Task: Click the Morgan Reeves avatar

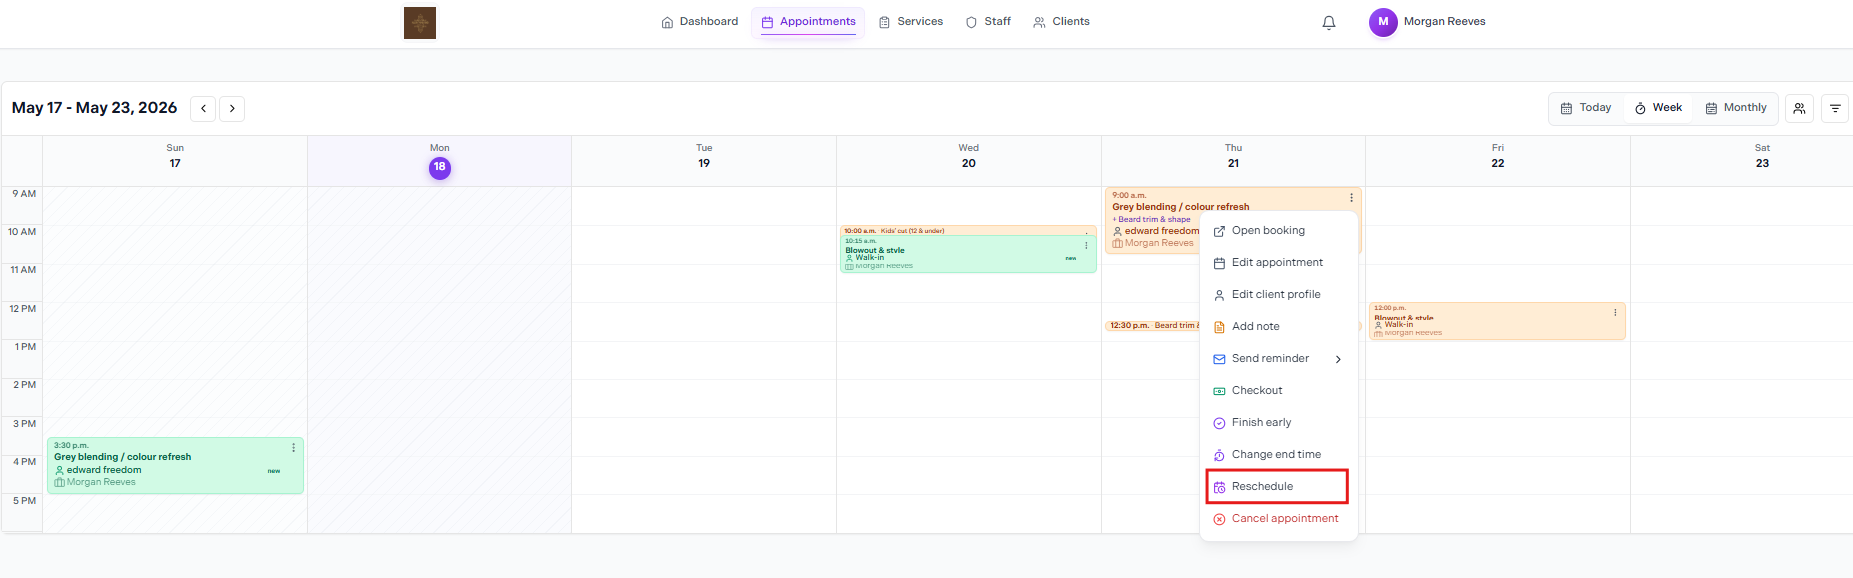Action: (1383, 22)
